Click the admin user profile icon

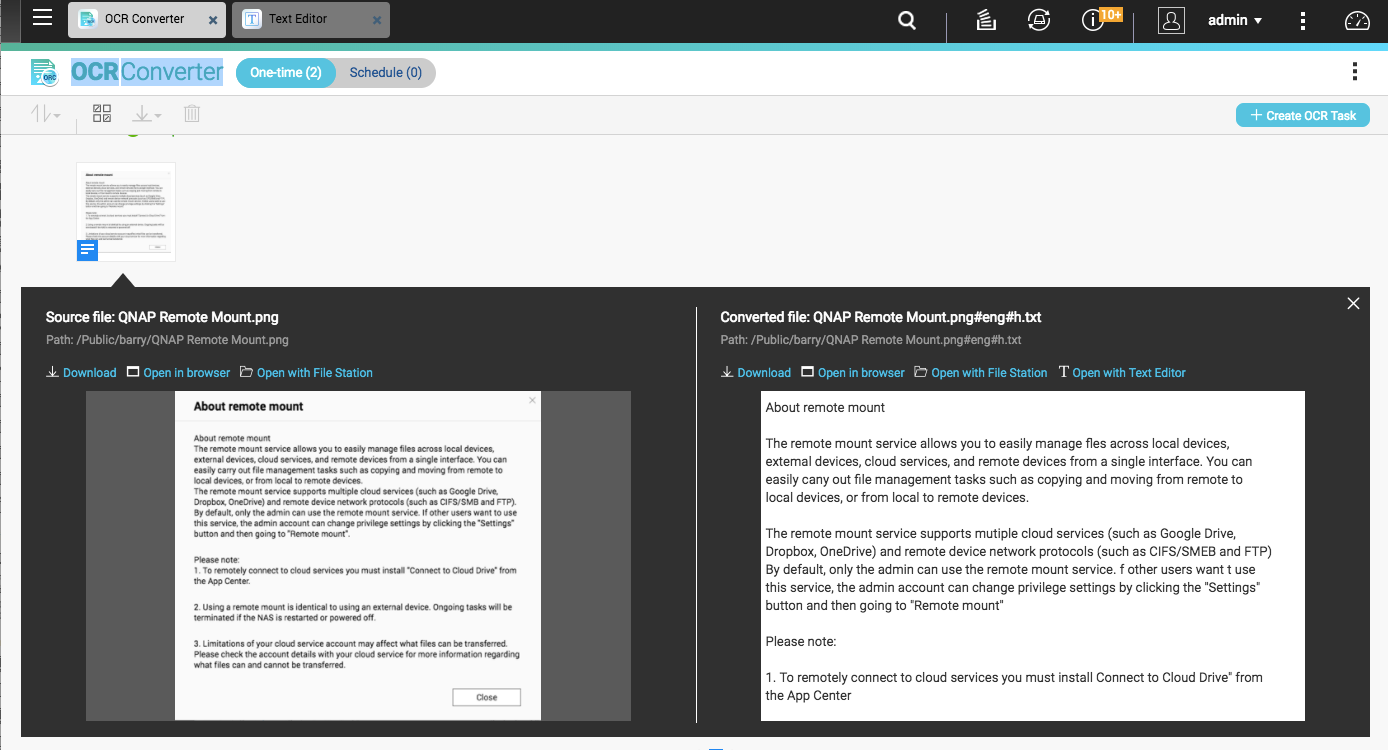pyautogui.click(x=1171, y=20)
